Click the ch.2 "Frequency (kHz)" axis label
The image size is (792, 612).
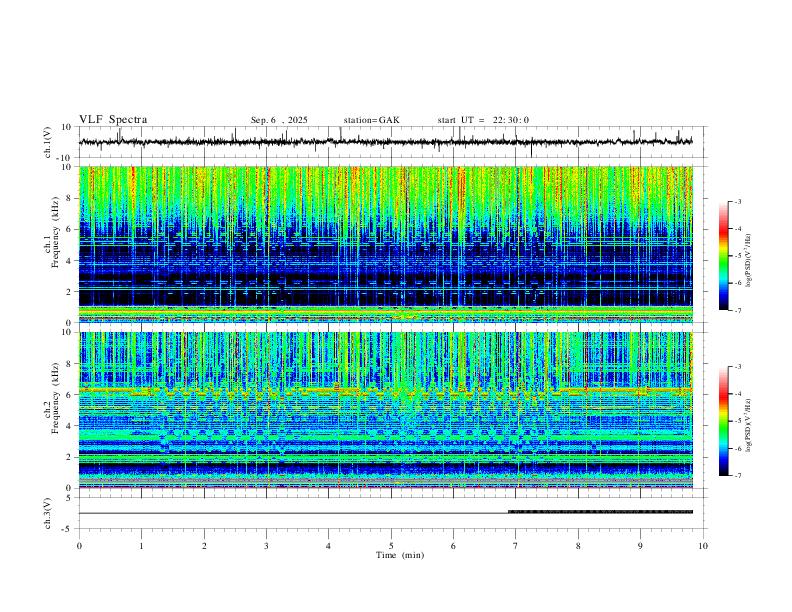click(56, 398)
